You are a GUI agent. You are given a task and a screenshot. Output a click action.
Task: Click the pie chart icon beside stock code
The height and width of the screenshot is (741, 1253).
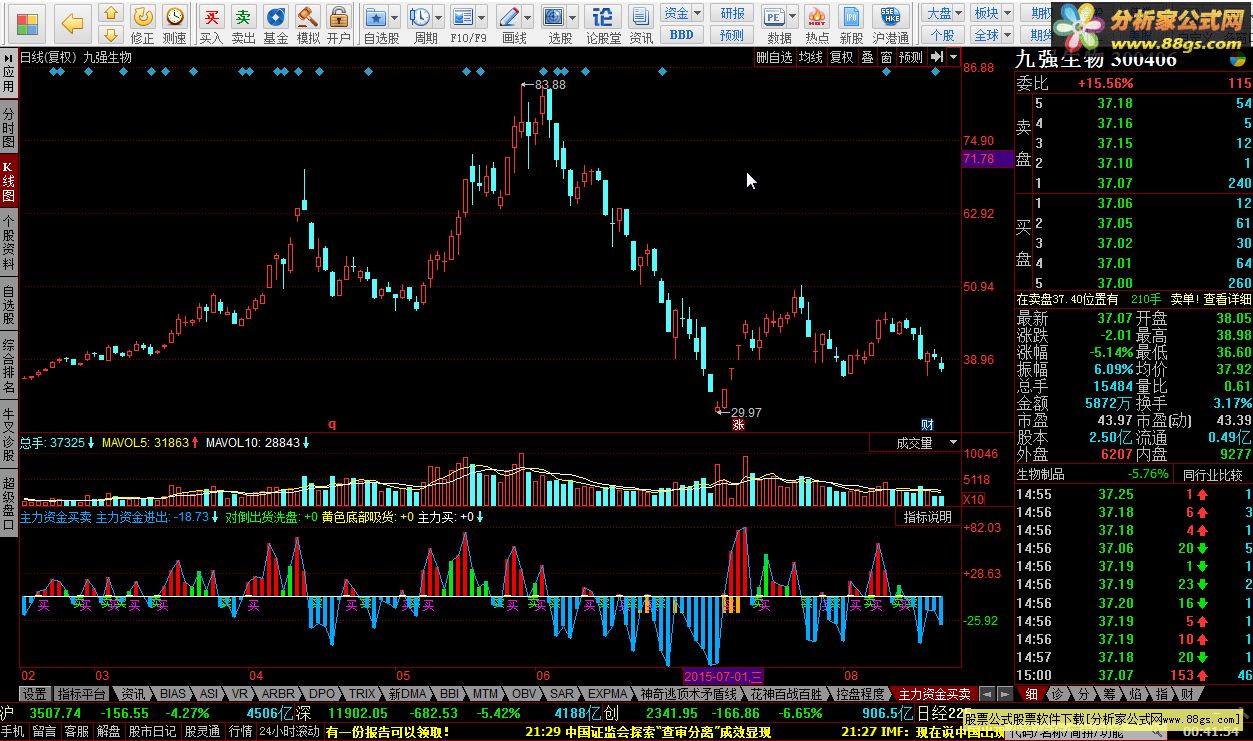coord(1237,60)
